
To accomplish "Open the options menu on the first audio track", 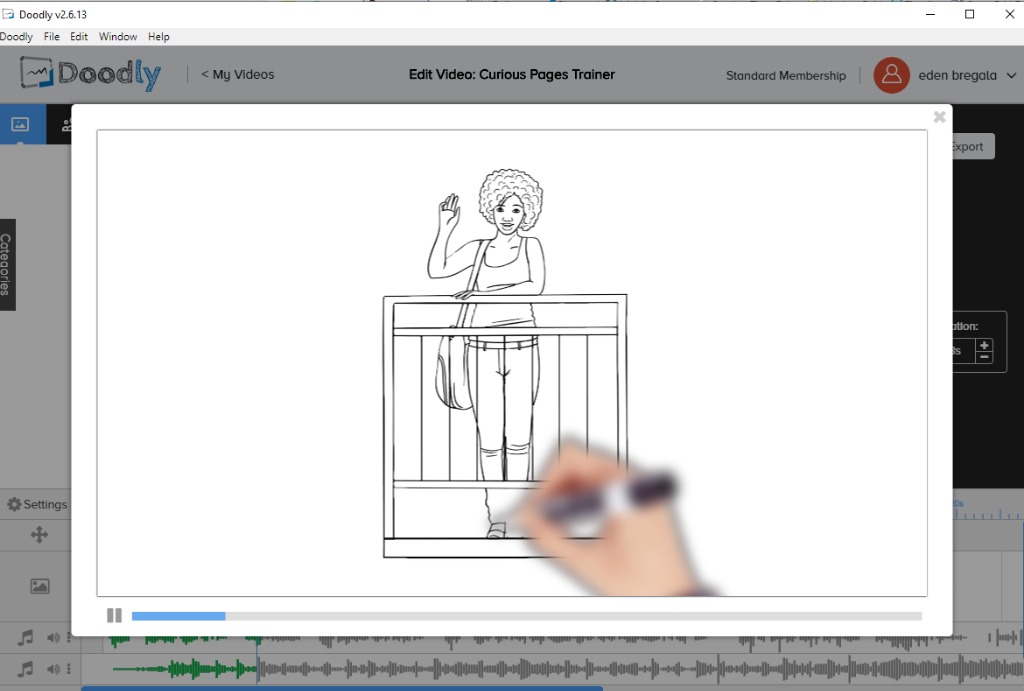I will point(71,637).
